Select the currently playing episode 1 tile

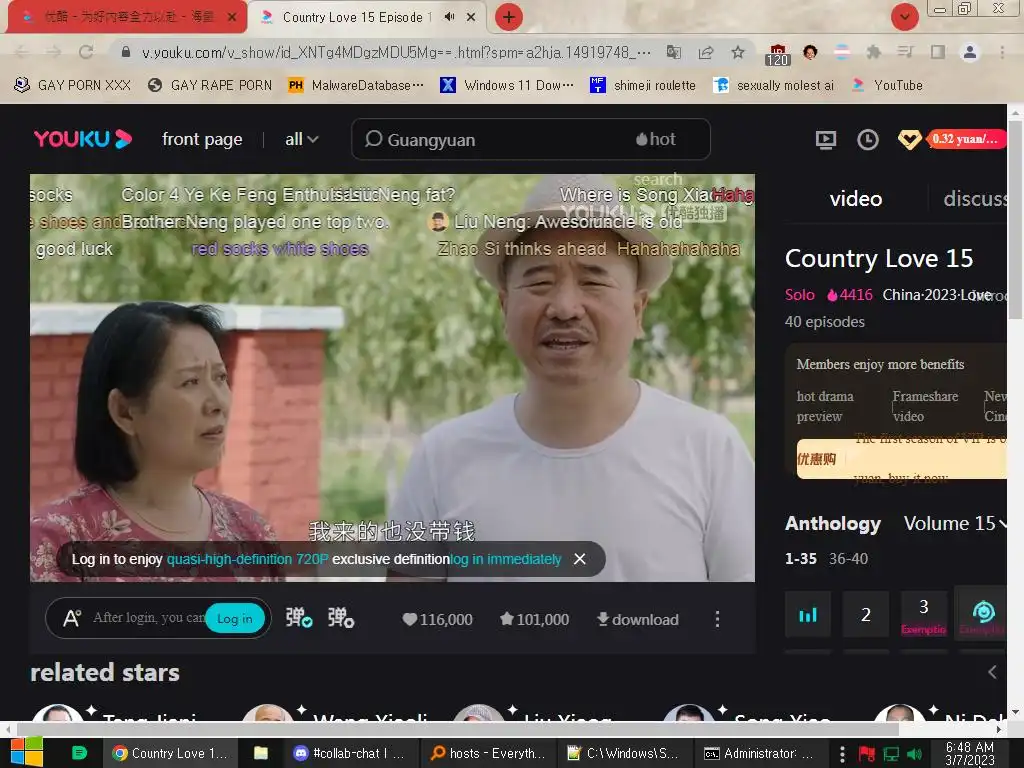coord(808,614)
